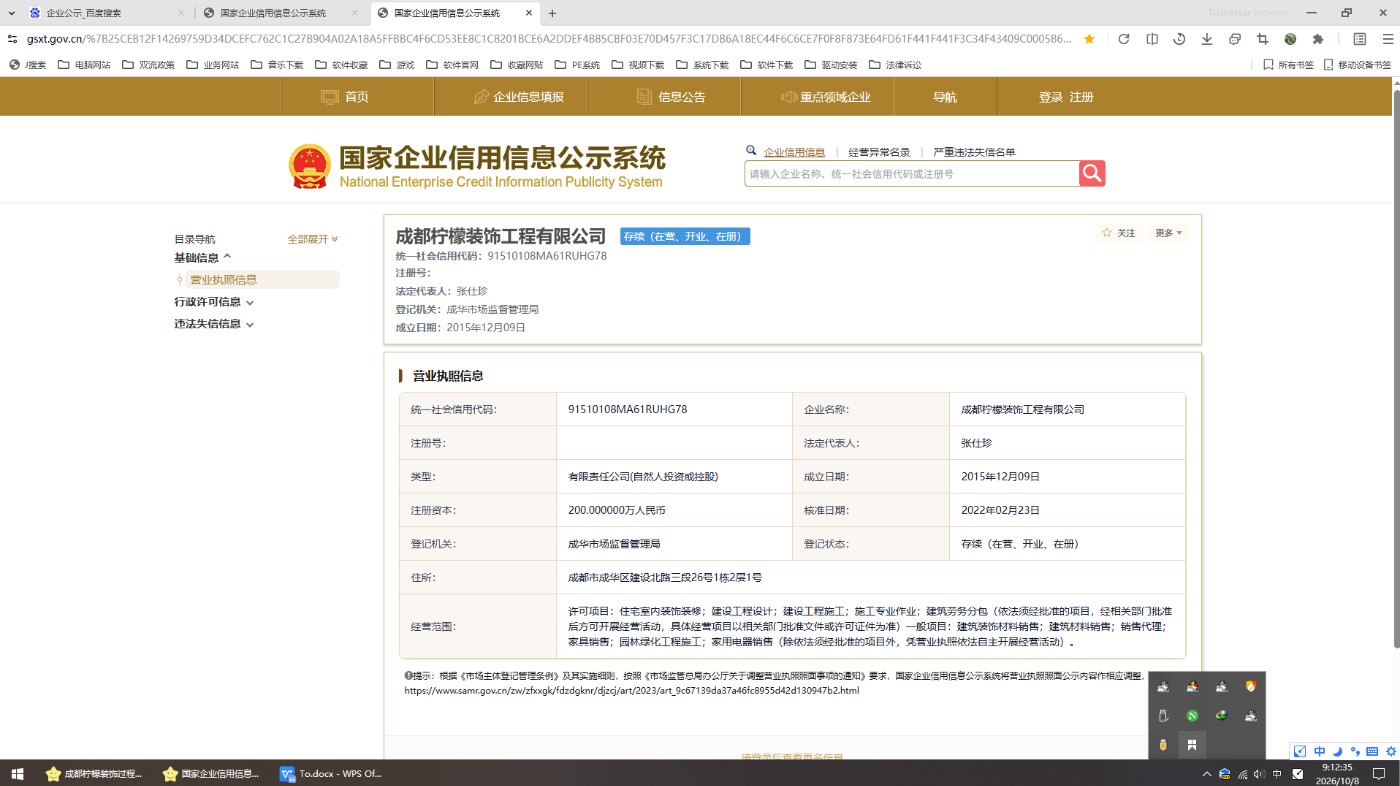1400x786 pixels.
Task: Click the gold bookmark star in address bar
Action: pyautogui.click(x=1089, y=39)
